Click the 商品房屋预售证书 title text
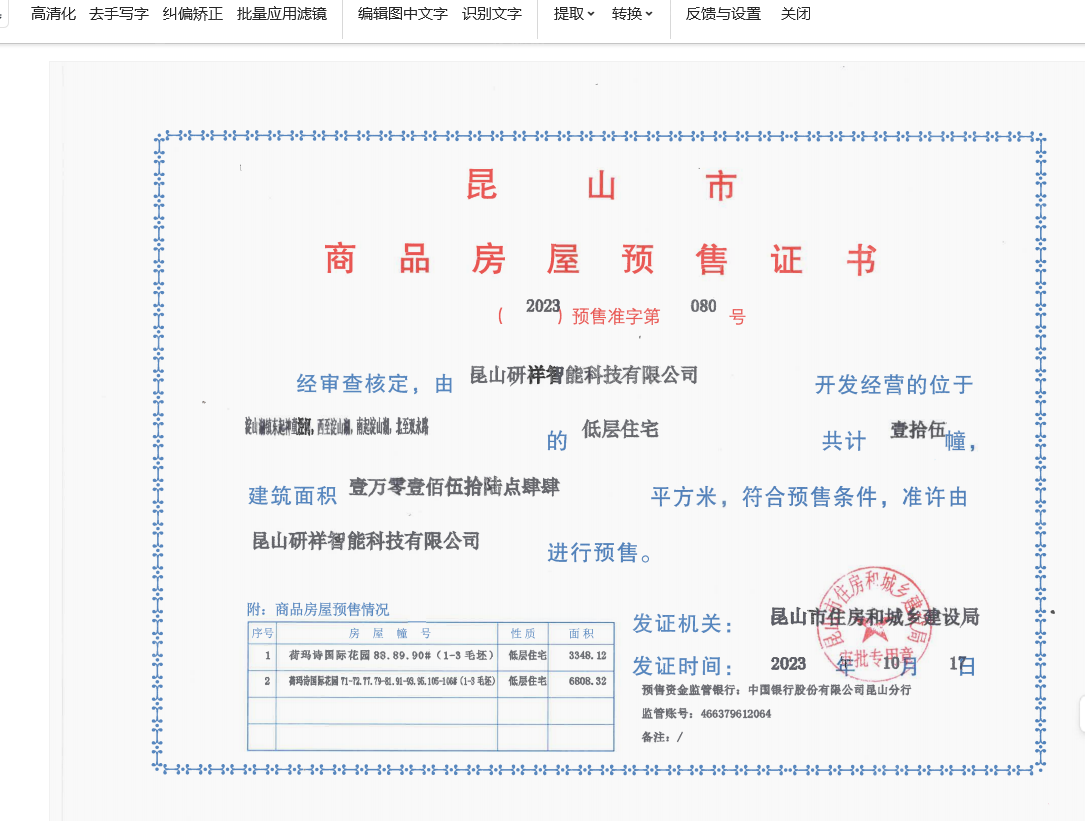The image size is (1085, 821). point(601,260)
